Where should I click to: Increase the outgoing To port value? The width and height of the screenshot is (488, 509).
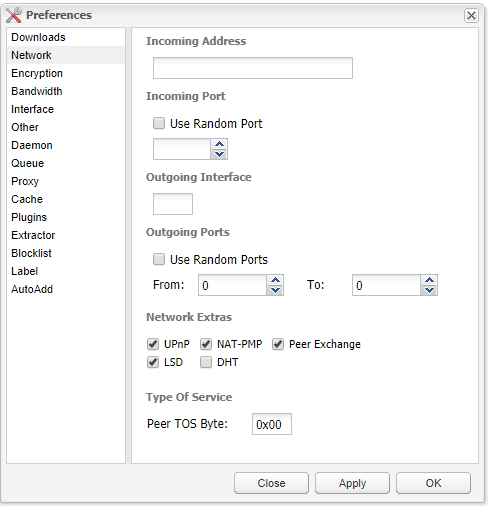click(x=429, y=280)
